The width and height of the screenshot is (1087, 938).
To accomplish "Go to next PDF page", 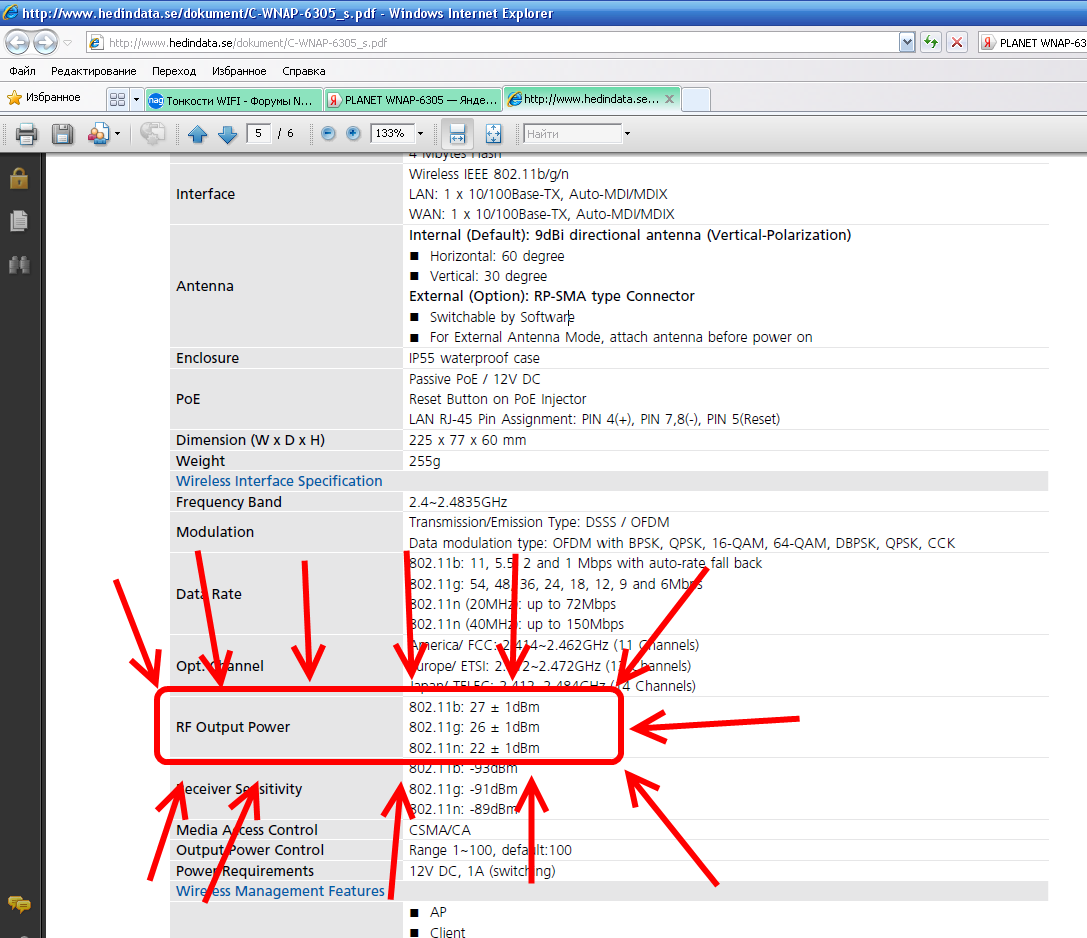I will point(227,134).
